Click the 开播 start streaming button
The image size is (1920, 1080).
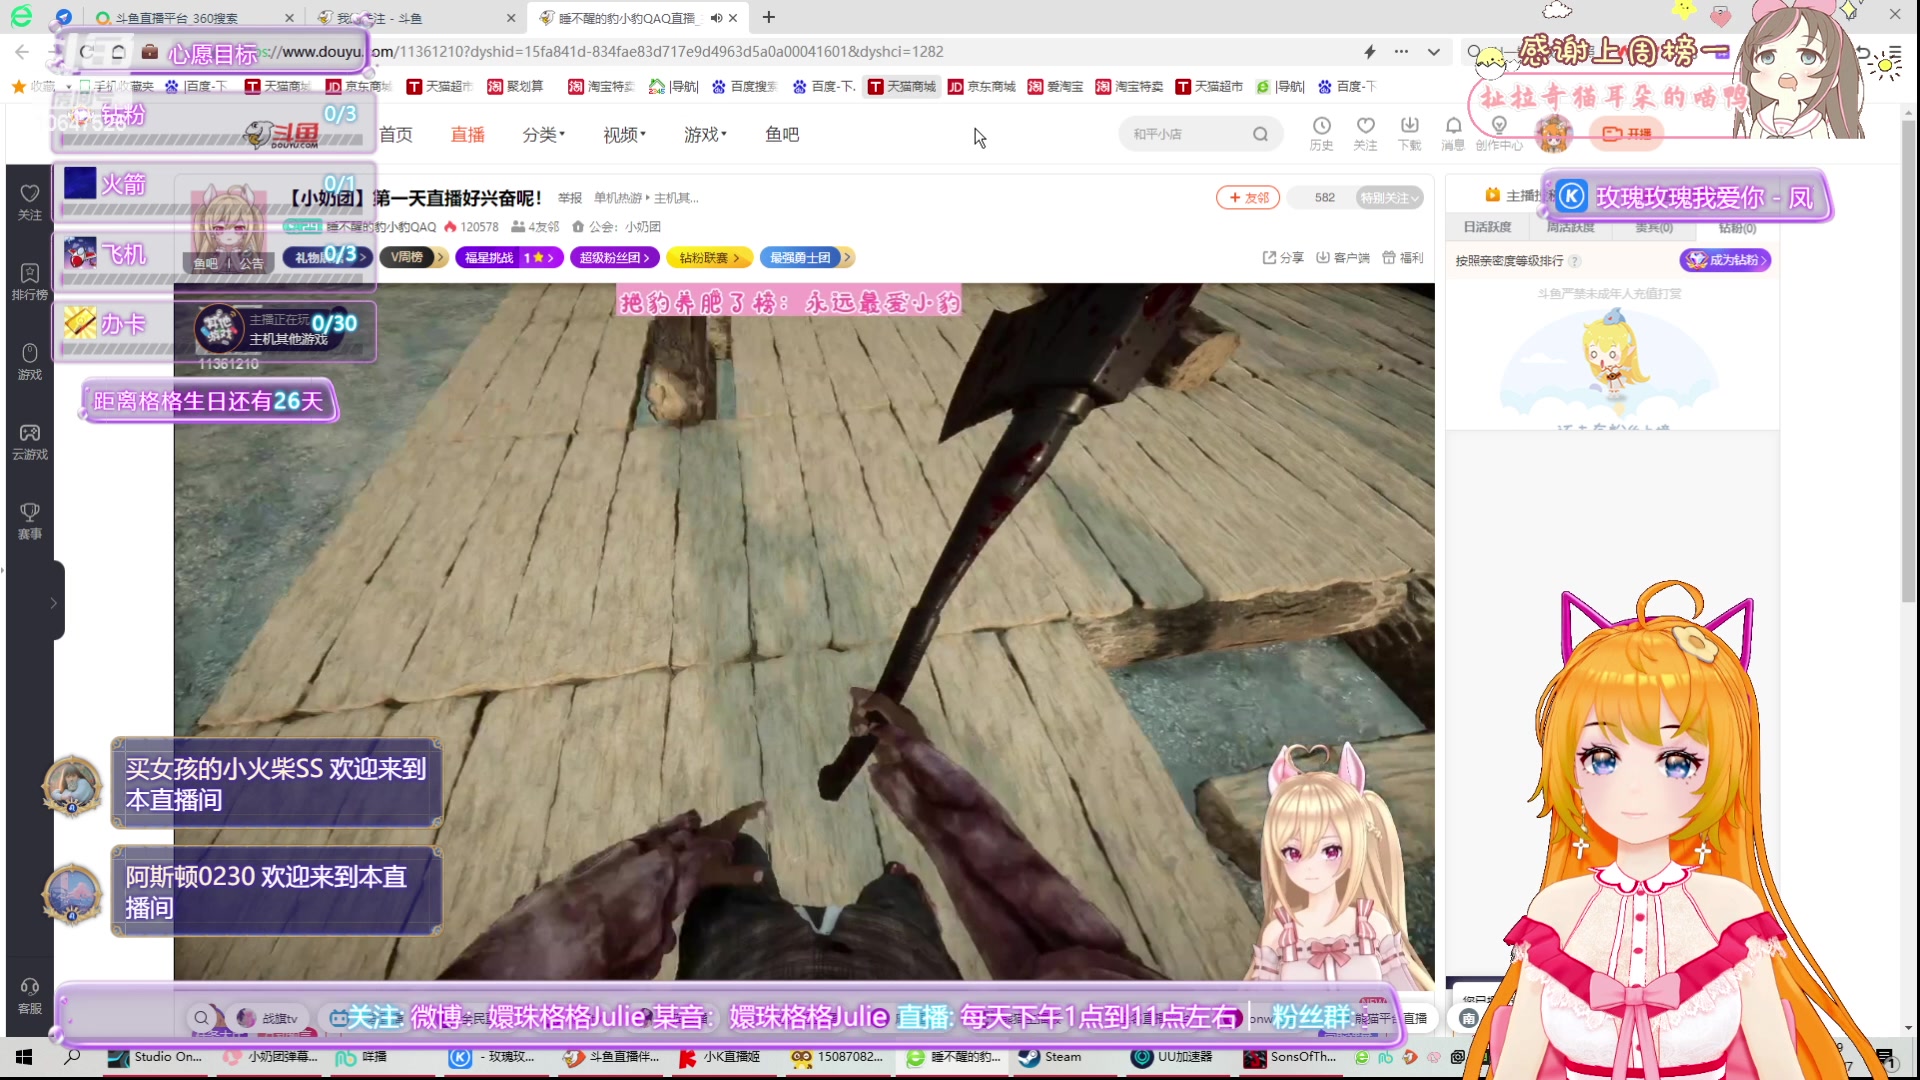[1626, 133]
